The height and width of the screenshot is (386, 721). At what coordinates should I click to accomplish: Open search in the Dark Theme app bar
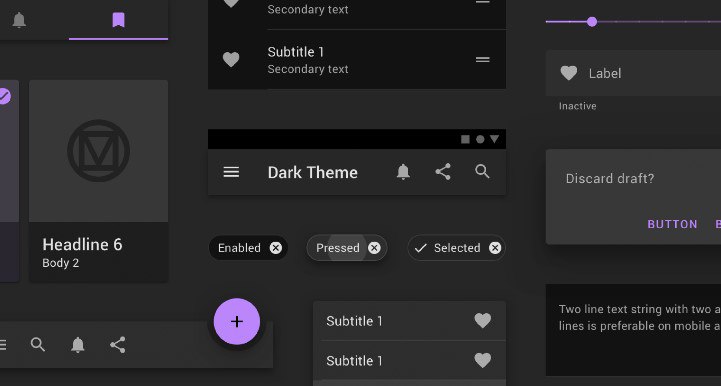pyautogui.click(x=482, y=172)
